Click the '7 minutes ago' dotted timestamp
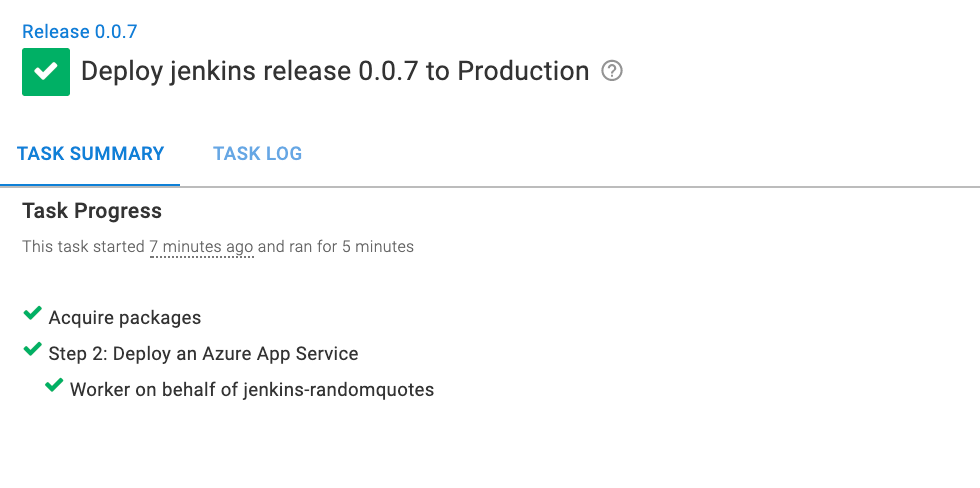Image resolution: width=980 pixels, height=488 pixels. (x=201, y=247)
